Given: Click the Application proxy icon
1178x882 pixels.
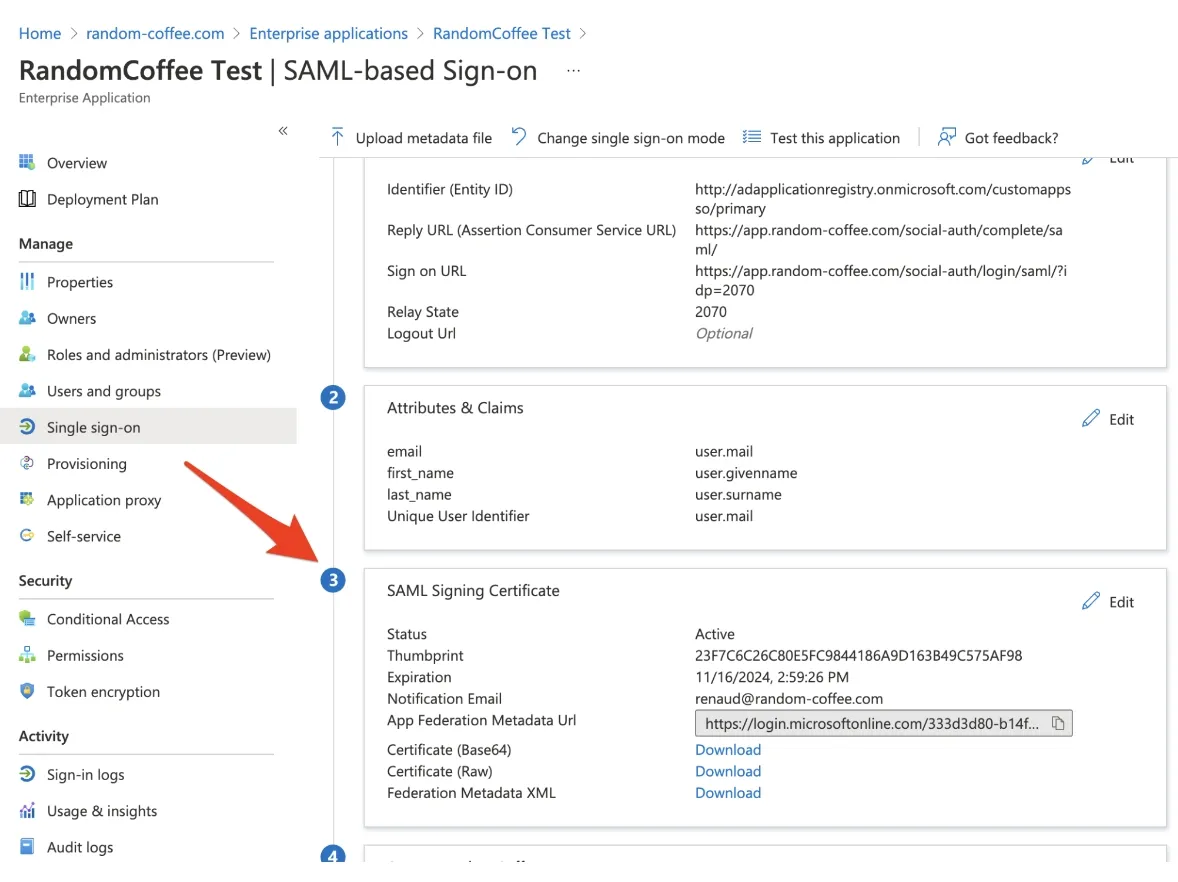Looking at the screenshot, I should point(27,500).
